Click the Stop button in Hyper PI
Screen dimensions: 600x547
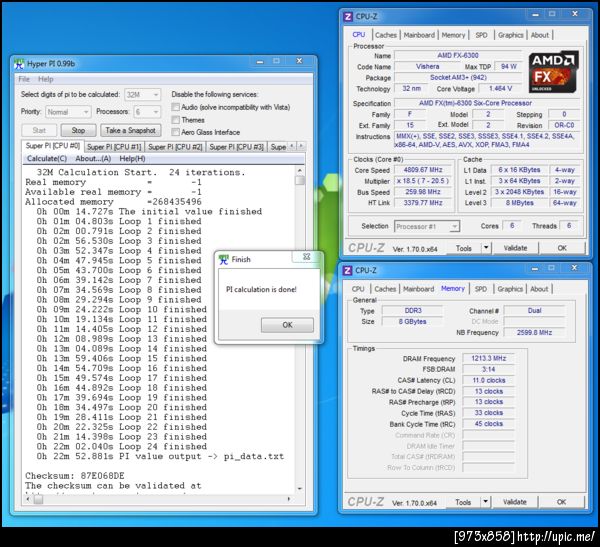click(x=78, y=130)
